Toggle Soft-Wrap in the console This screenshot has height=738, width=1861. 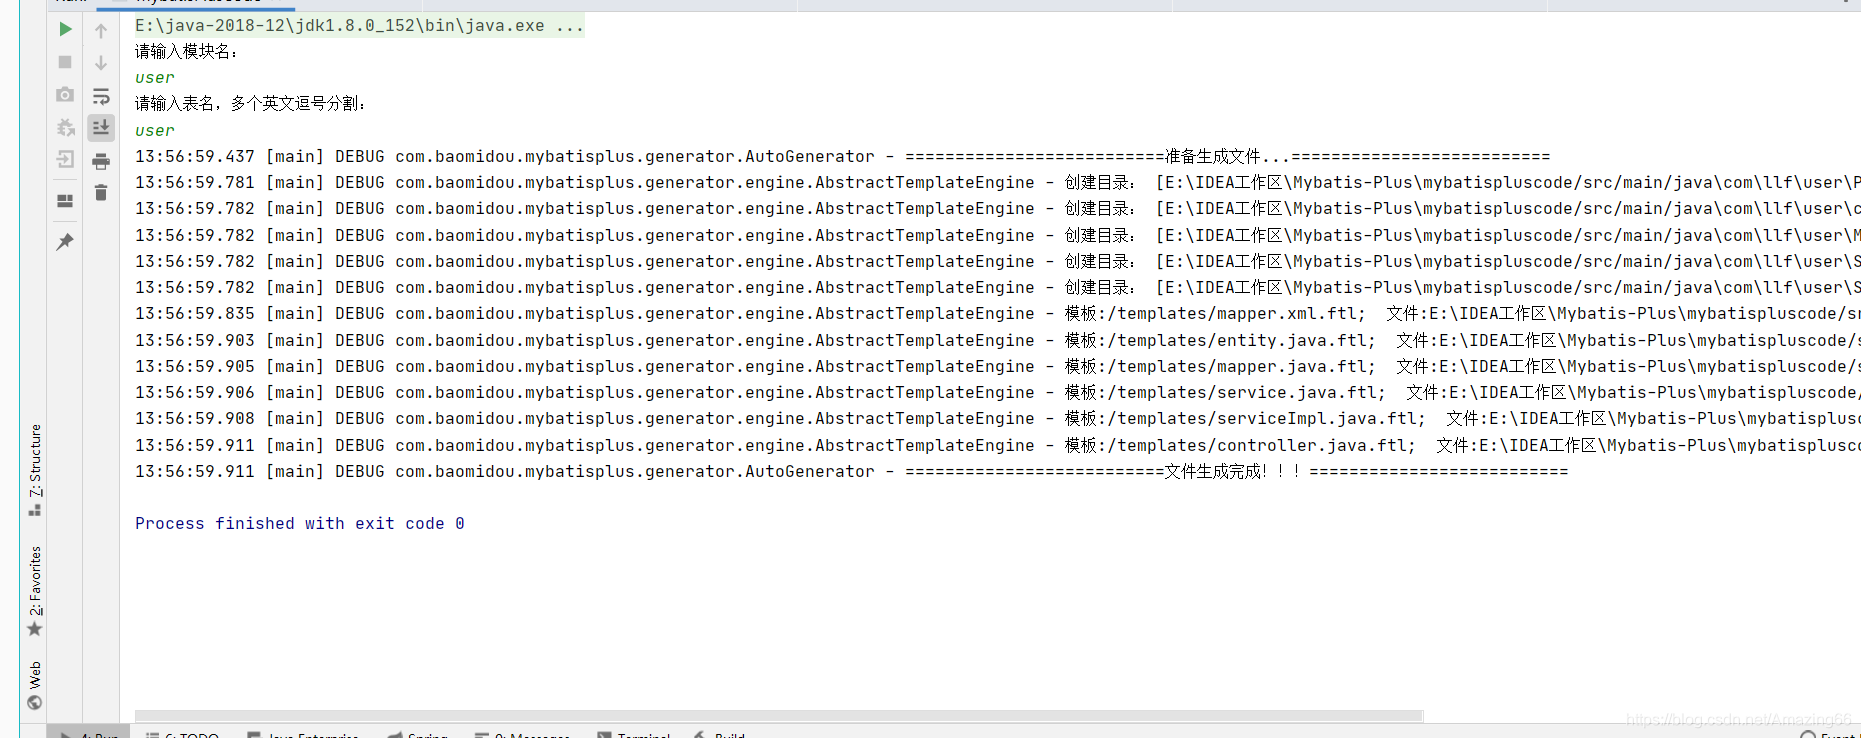(x=101, y=96)
